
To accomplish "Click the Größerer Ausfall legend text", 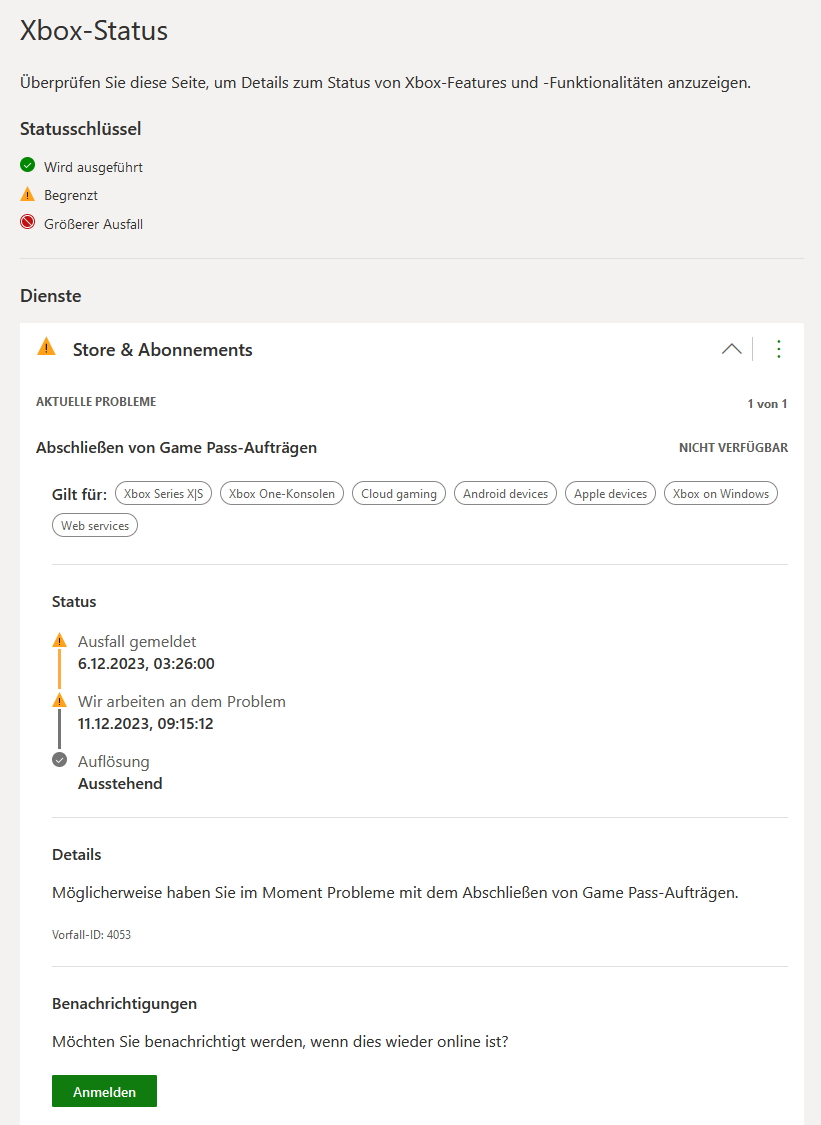I will pos(93,224).
